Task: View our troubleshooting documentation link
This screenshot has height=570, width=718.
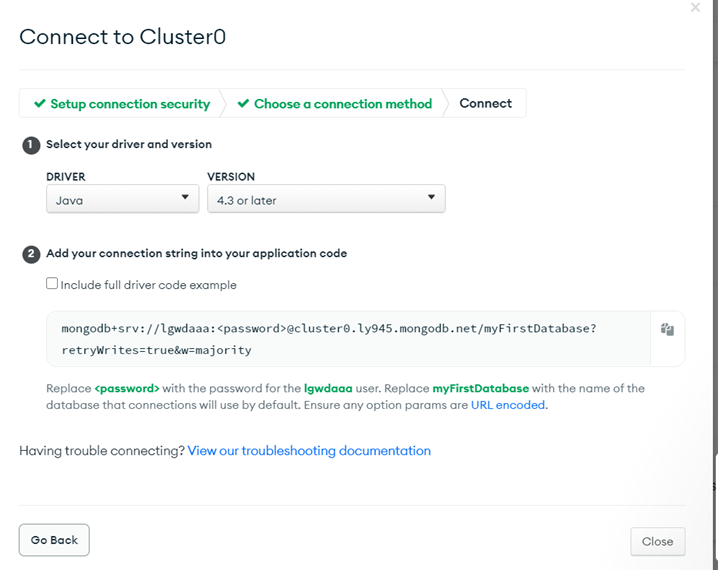Action: click(309, 451)
